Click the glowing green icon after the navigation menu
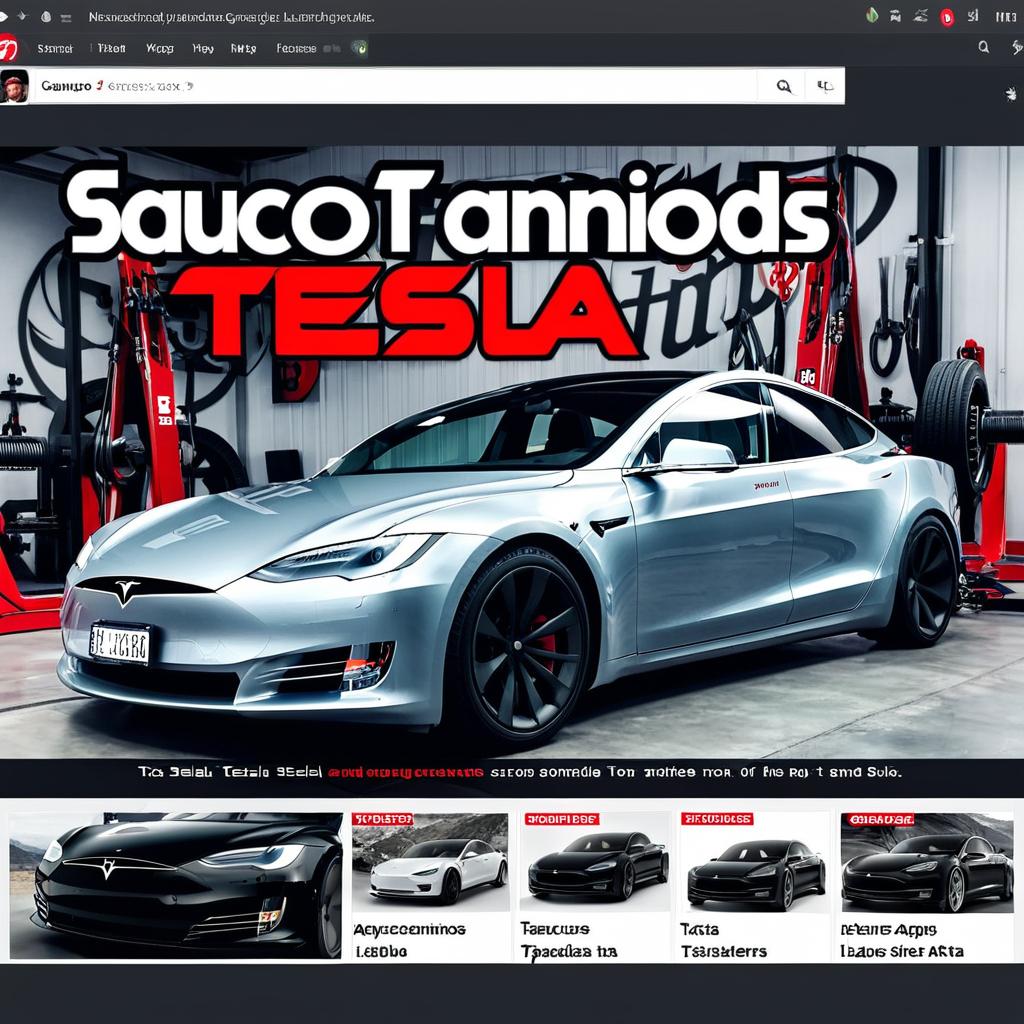1024x1024 pixels. click(x=359, y=48)
